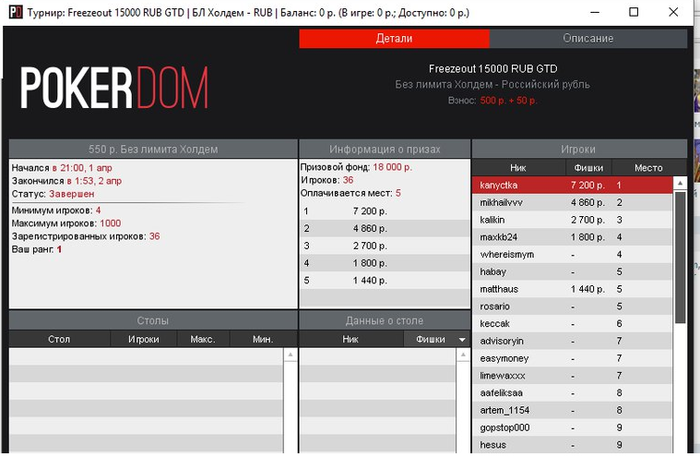Click the Статус: Завершен line
The height and width of the screenshot is (457, 700).
pos(53,194)
